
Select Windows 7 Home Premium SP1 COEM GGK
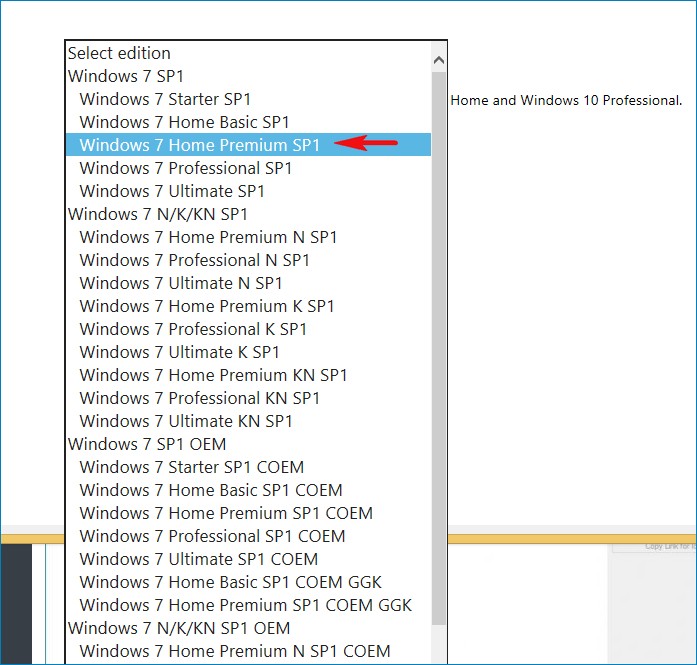point(248,605)
